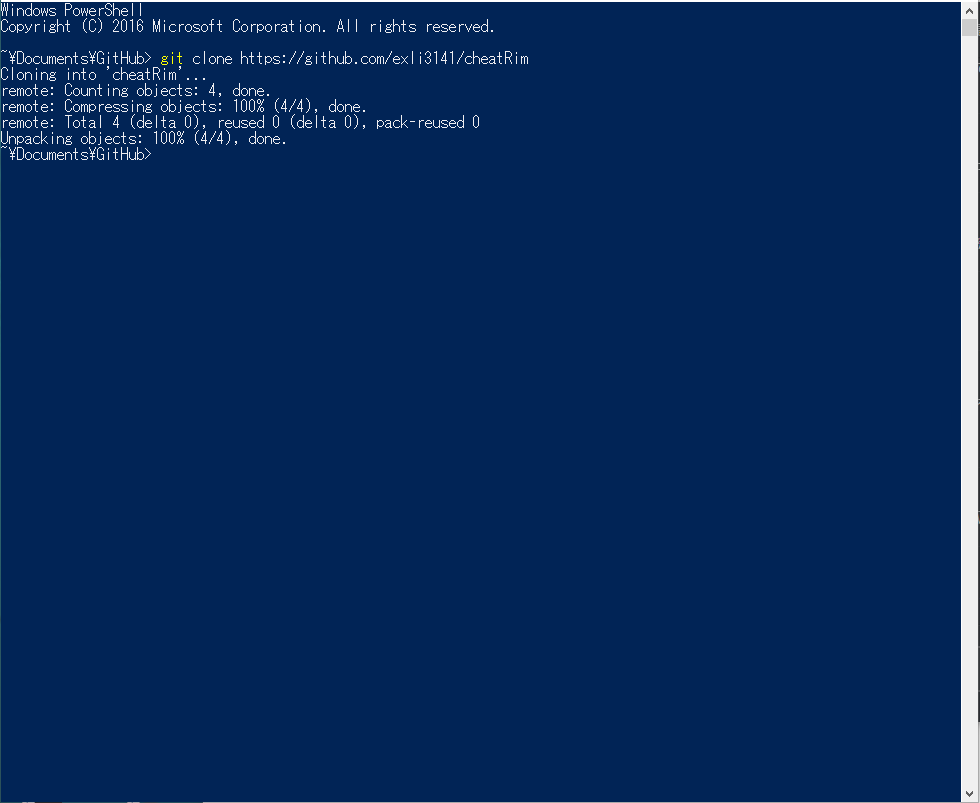Image resolution: width=980 pixels, height=803 pixels.
Task: Click the vertical scrollbar thumb
Action: pyautogui.click(x=970, y=27)
